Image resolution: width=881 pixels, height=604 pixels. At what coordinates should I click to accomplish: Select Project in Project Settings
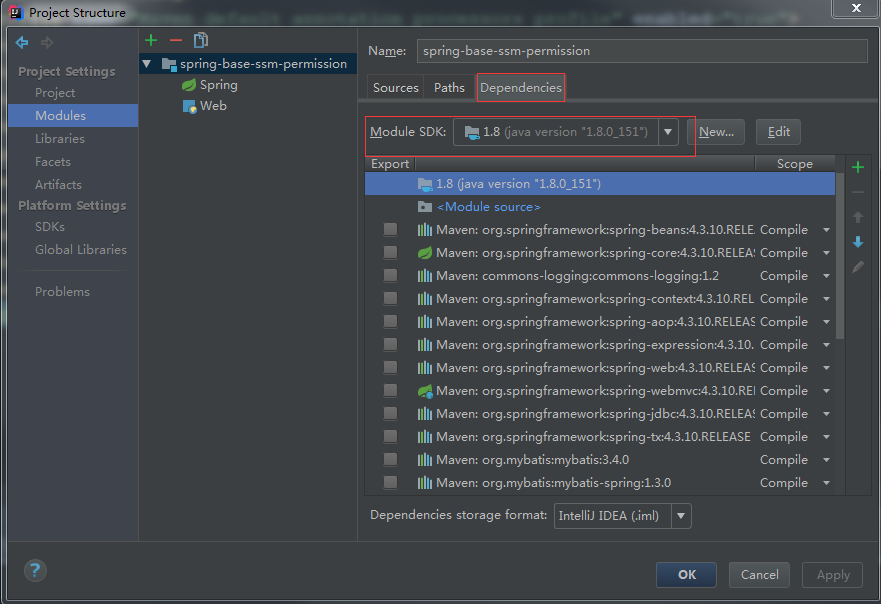pyautogui.click(x=55, y=93)
